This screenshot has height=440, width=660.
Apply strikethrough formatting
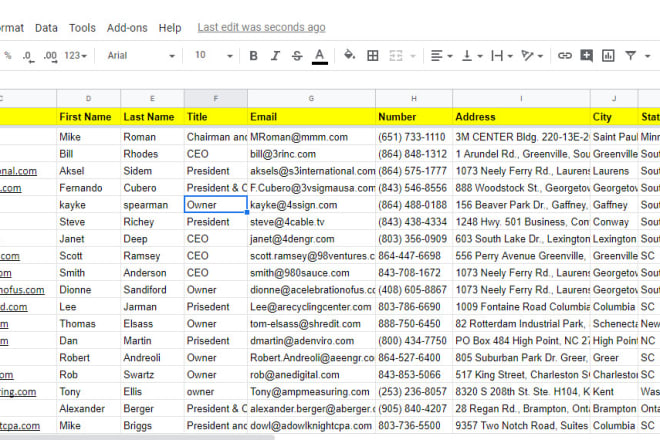297,56
